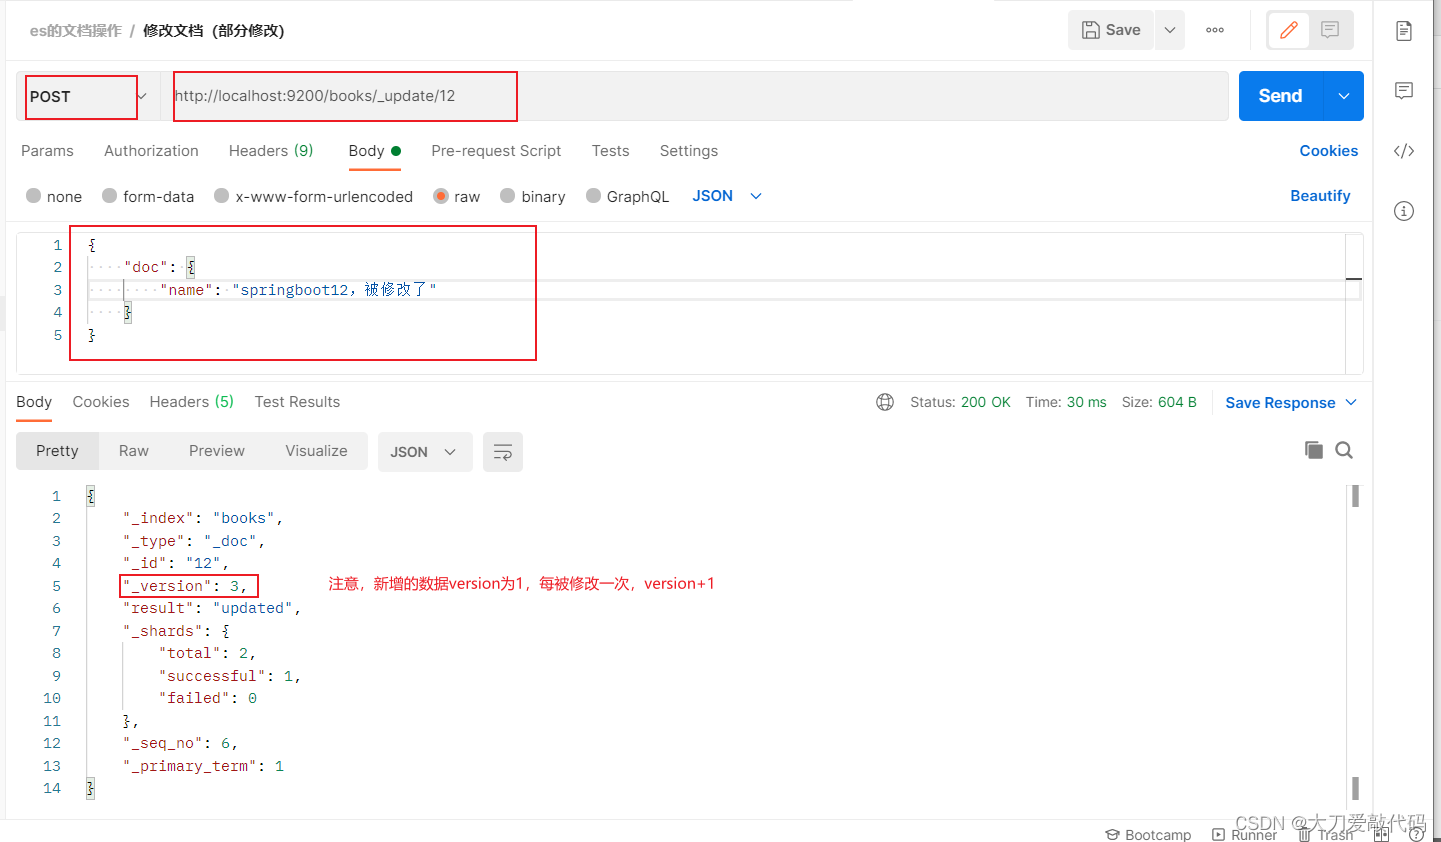Click the Save button
Screen dimensions: 1441x842
(x=1111, y=30)
